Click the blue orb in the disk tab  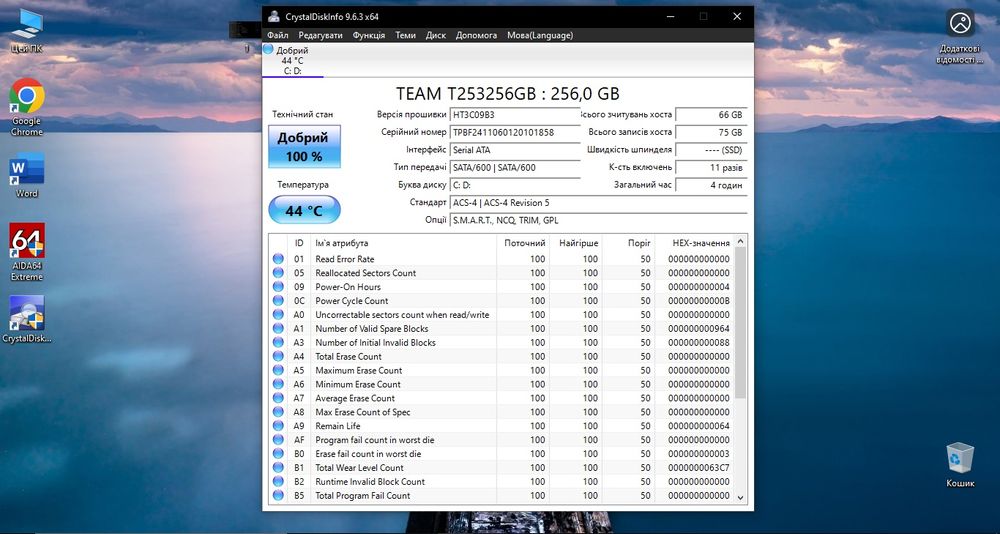(x=268, y=49)
